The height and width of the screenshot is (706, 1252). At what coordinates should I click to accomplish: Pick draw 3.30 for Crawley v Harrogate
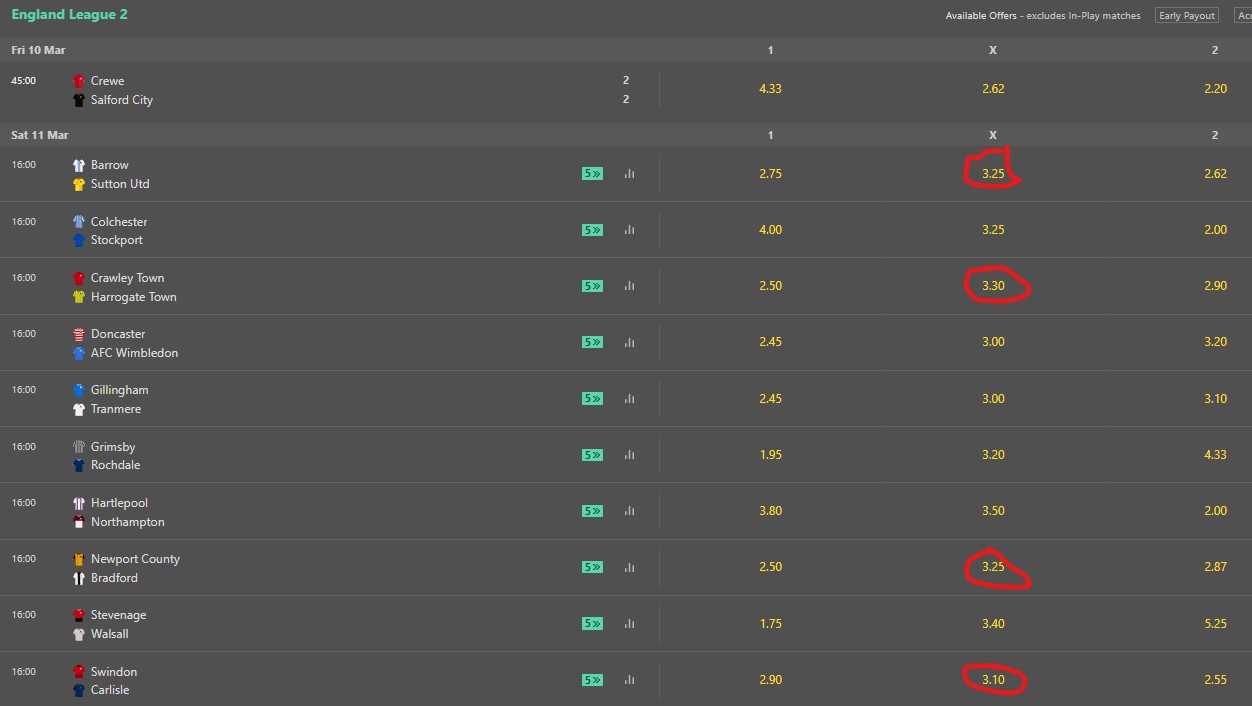[993, 286]
